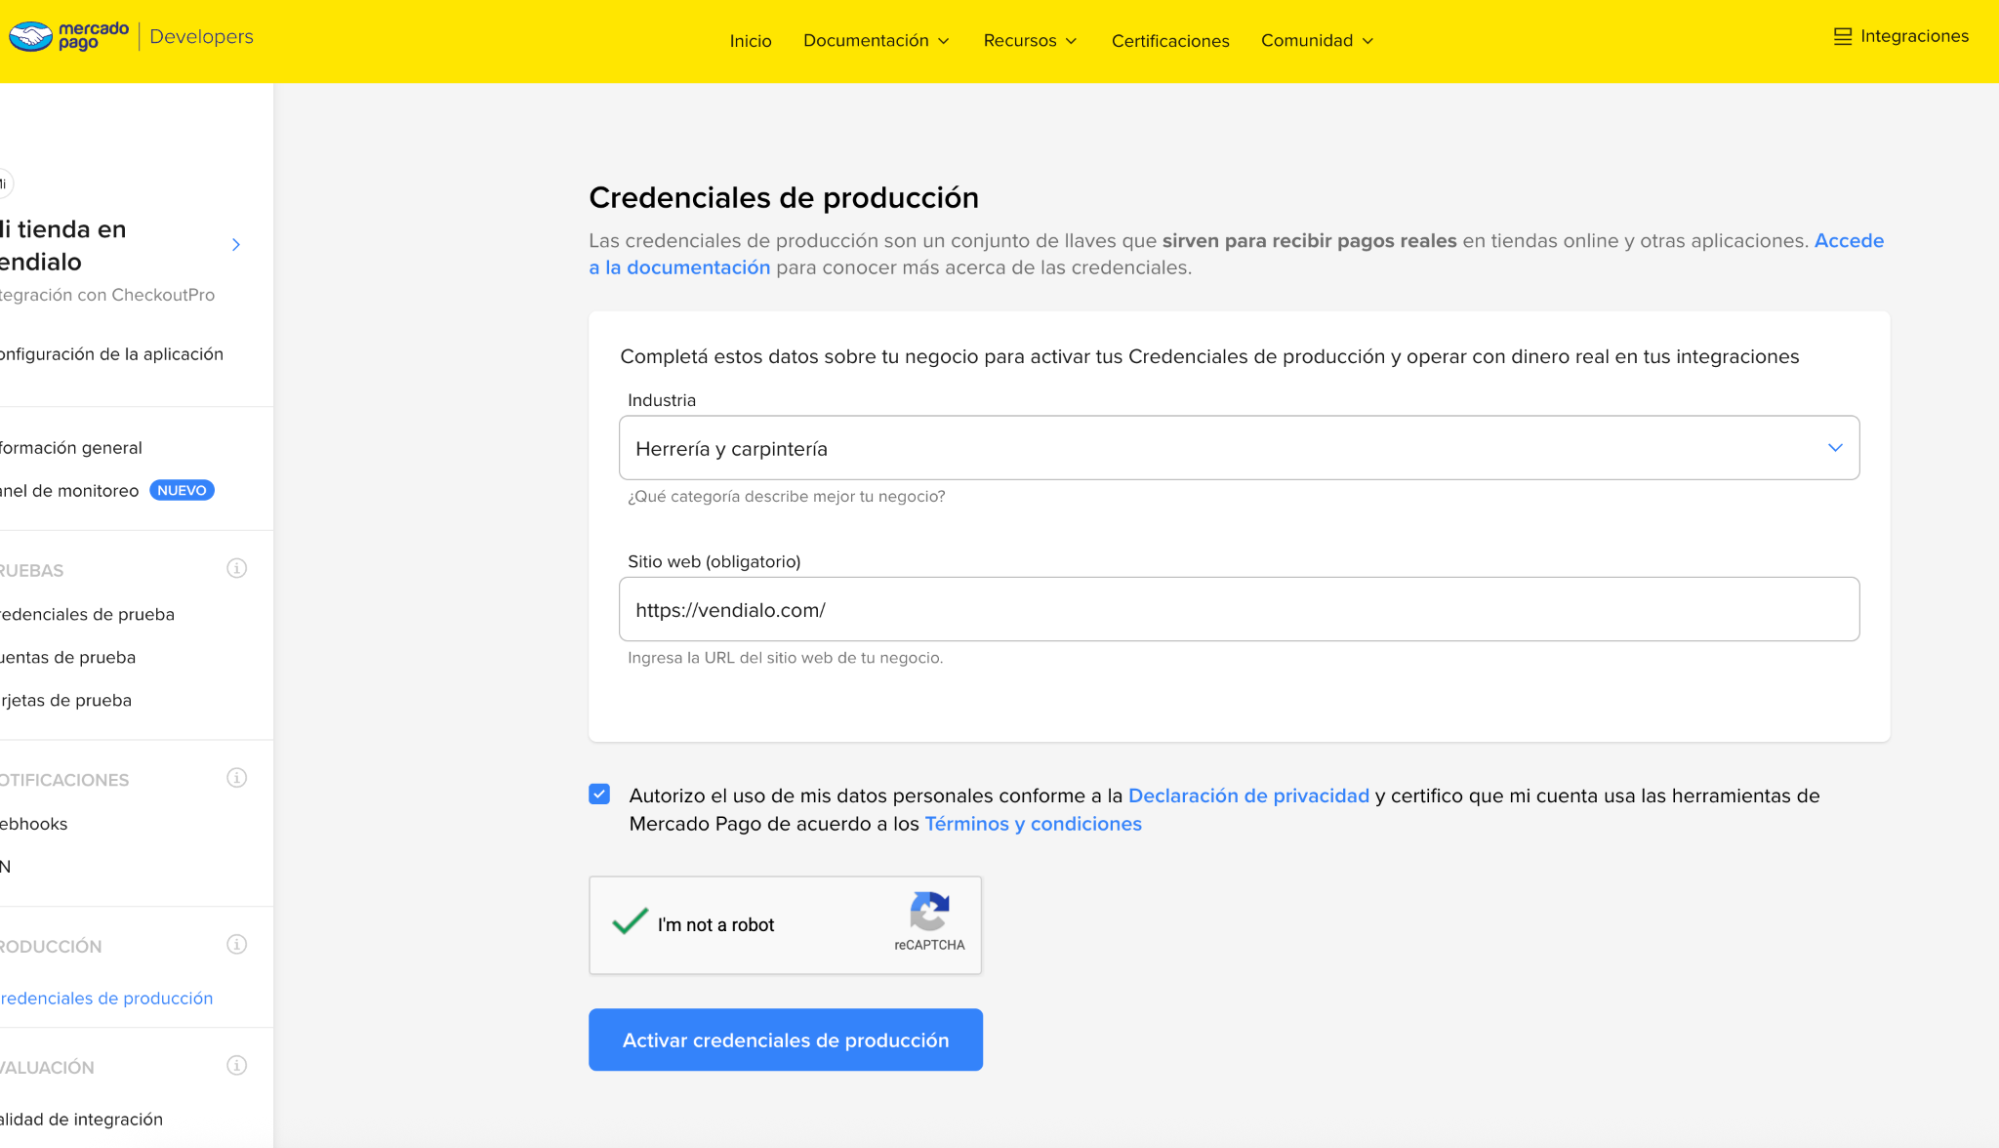The image size is (1999, 1148).
Task: Click info icon beside PRODUCCIÓN section
Action: pos(237,944)
